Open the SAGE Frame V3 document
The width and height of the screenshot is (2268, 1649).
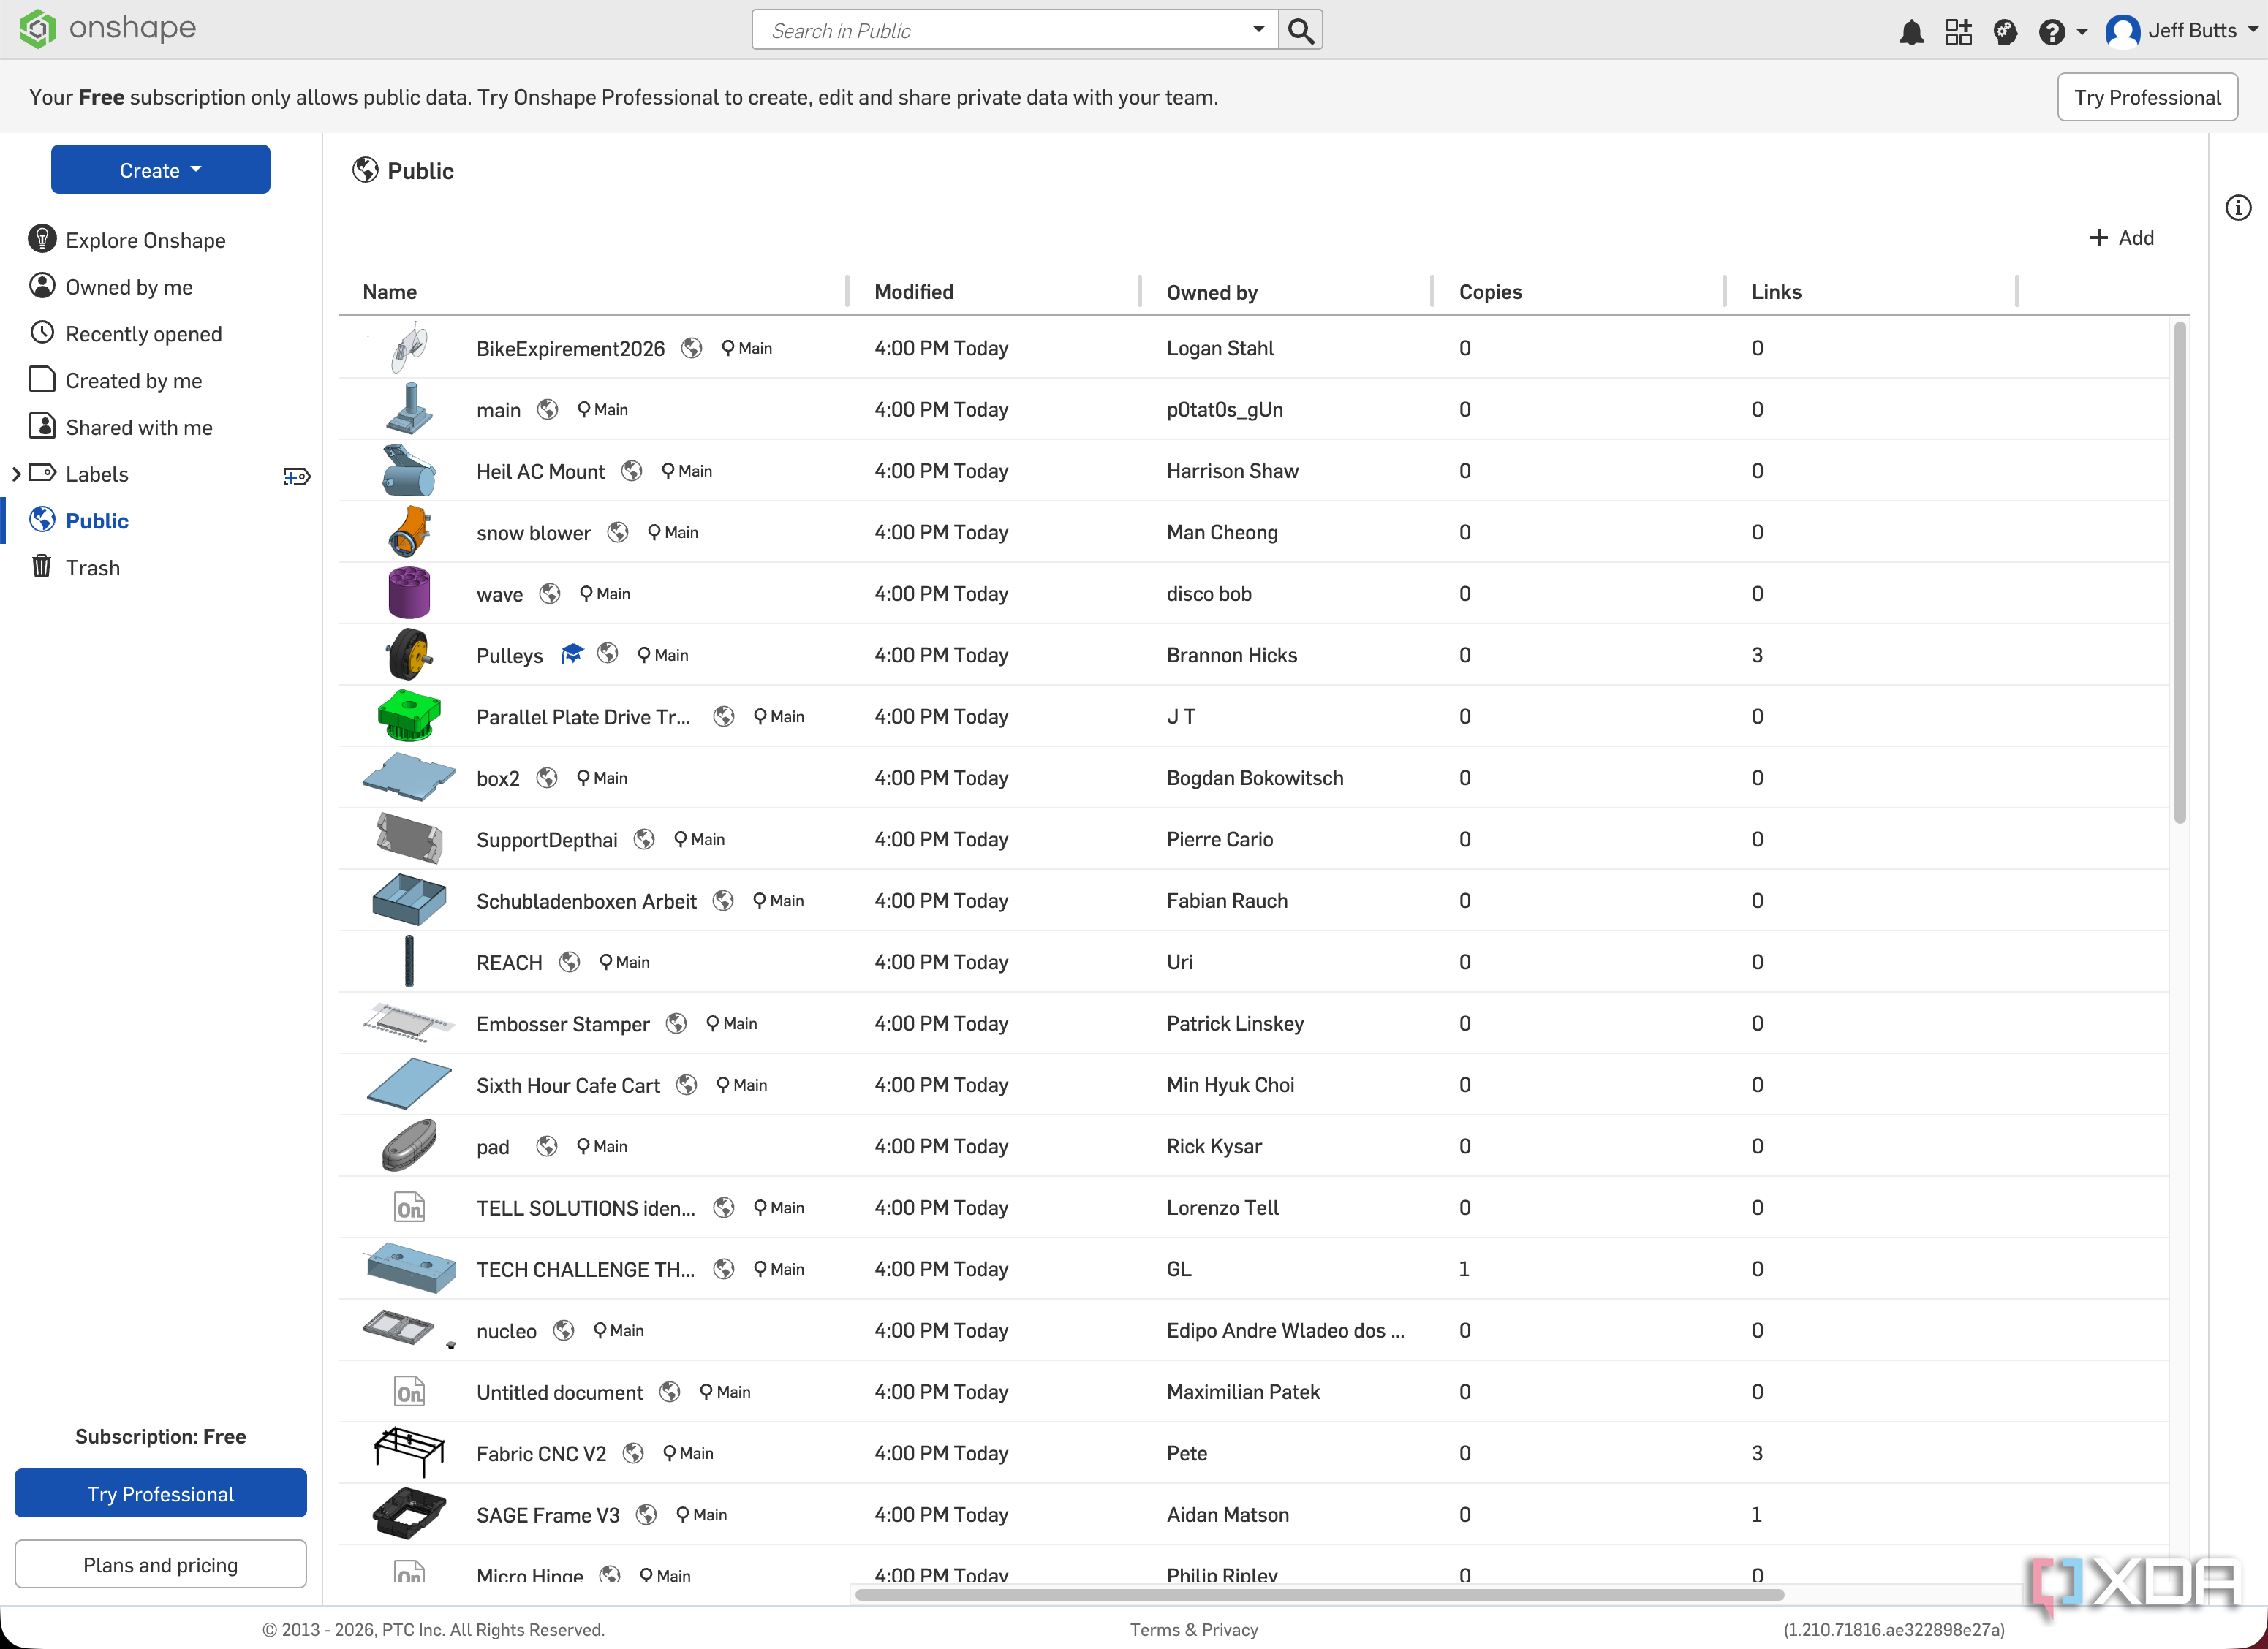point(548,1515)
